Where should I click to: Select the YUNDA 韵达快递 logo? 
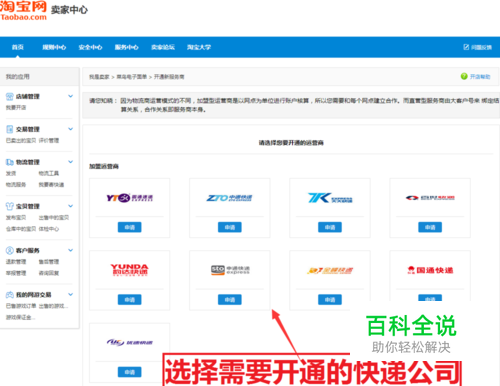click(130, 270)
